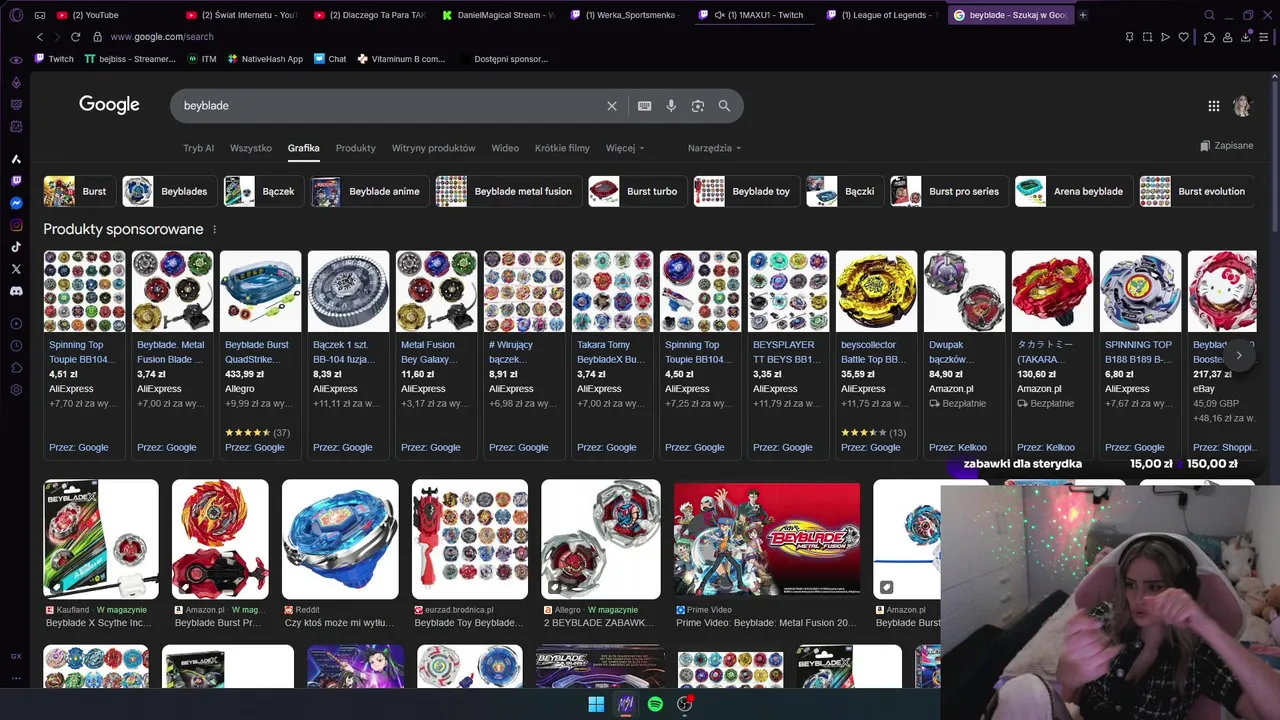Switch to the Witryny produktów tab
The width and height of the screenshot is (1280, 720).
(434, 148)
